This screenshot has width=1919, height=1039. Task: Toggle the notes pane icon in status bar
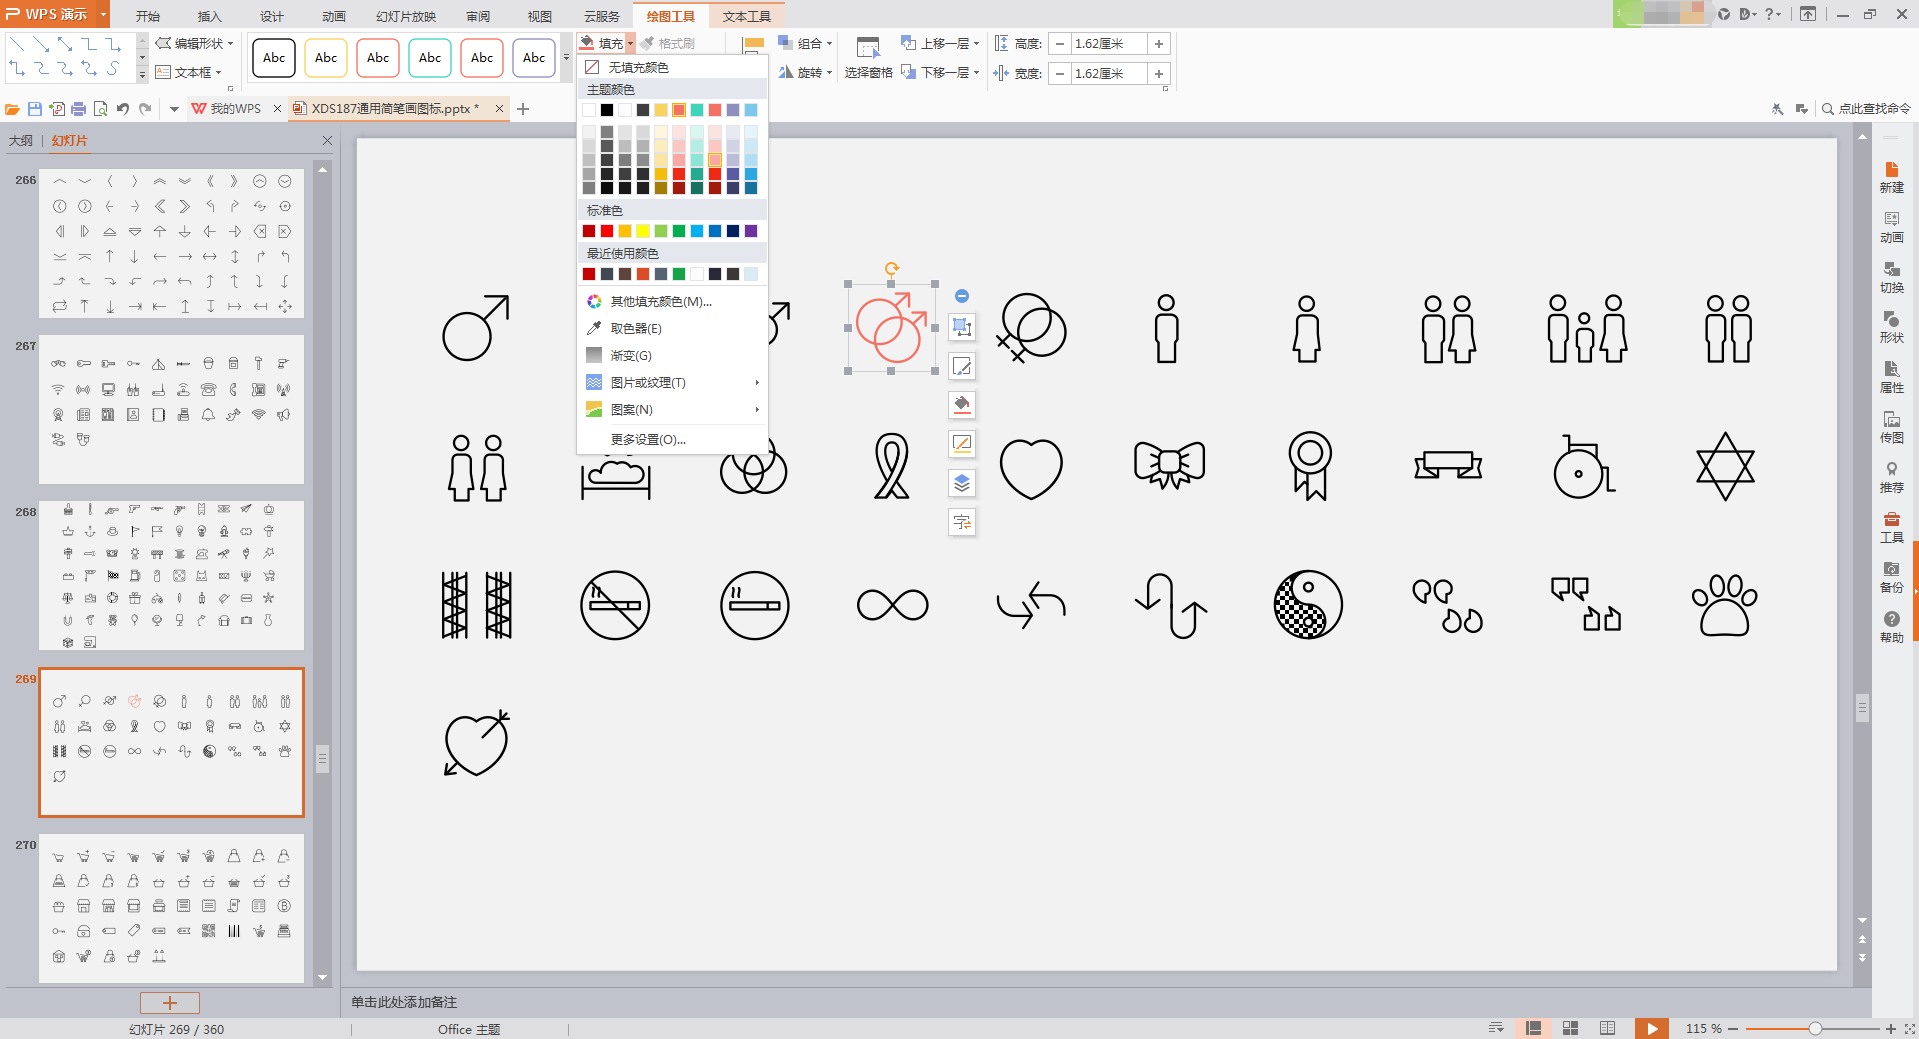tap(1496, 1028)
